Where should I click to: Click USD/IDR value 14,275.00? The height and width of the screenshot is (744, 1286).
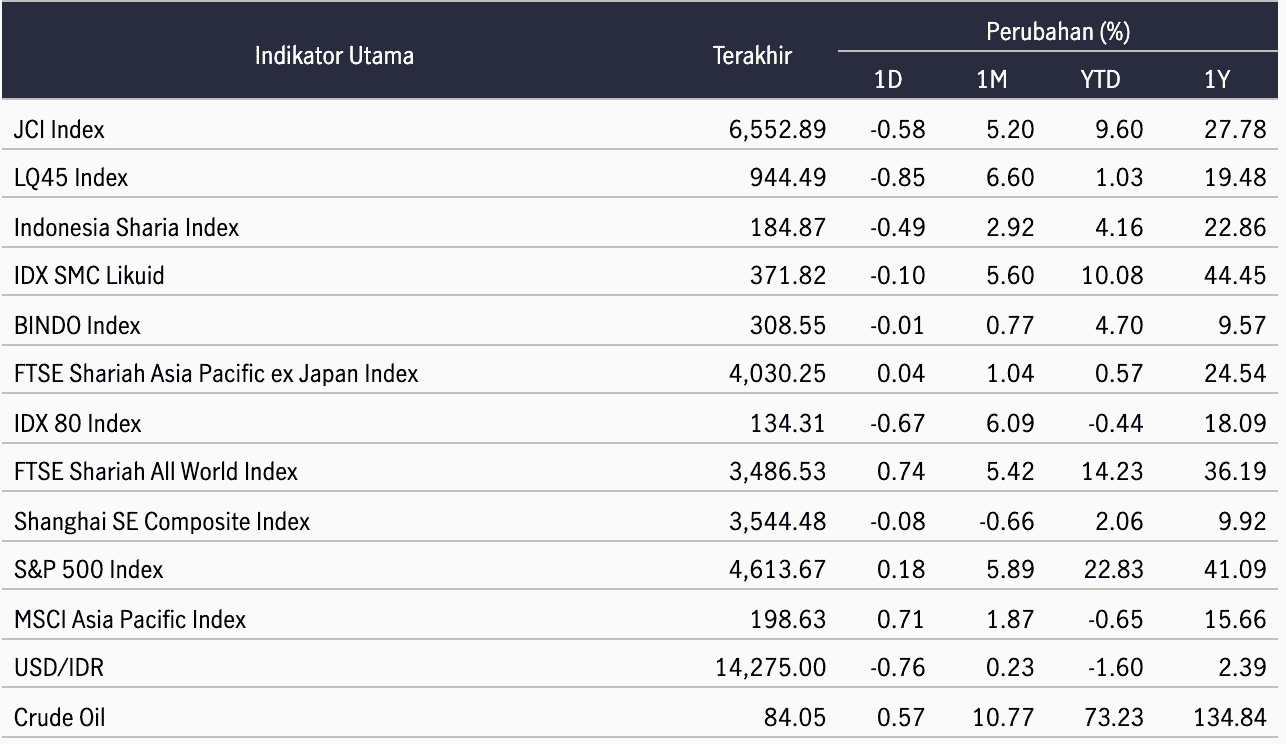pos(770,667)
